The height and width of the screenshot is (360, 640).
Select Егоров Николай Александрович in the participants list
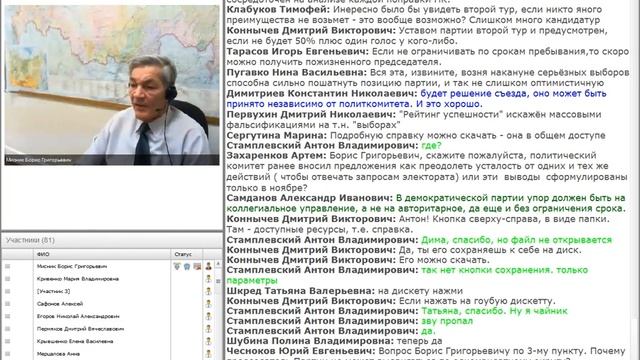pos(78,316)
